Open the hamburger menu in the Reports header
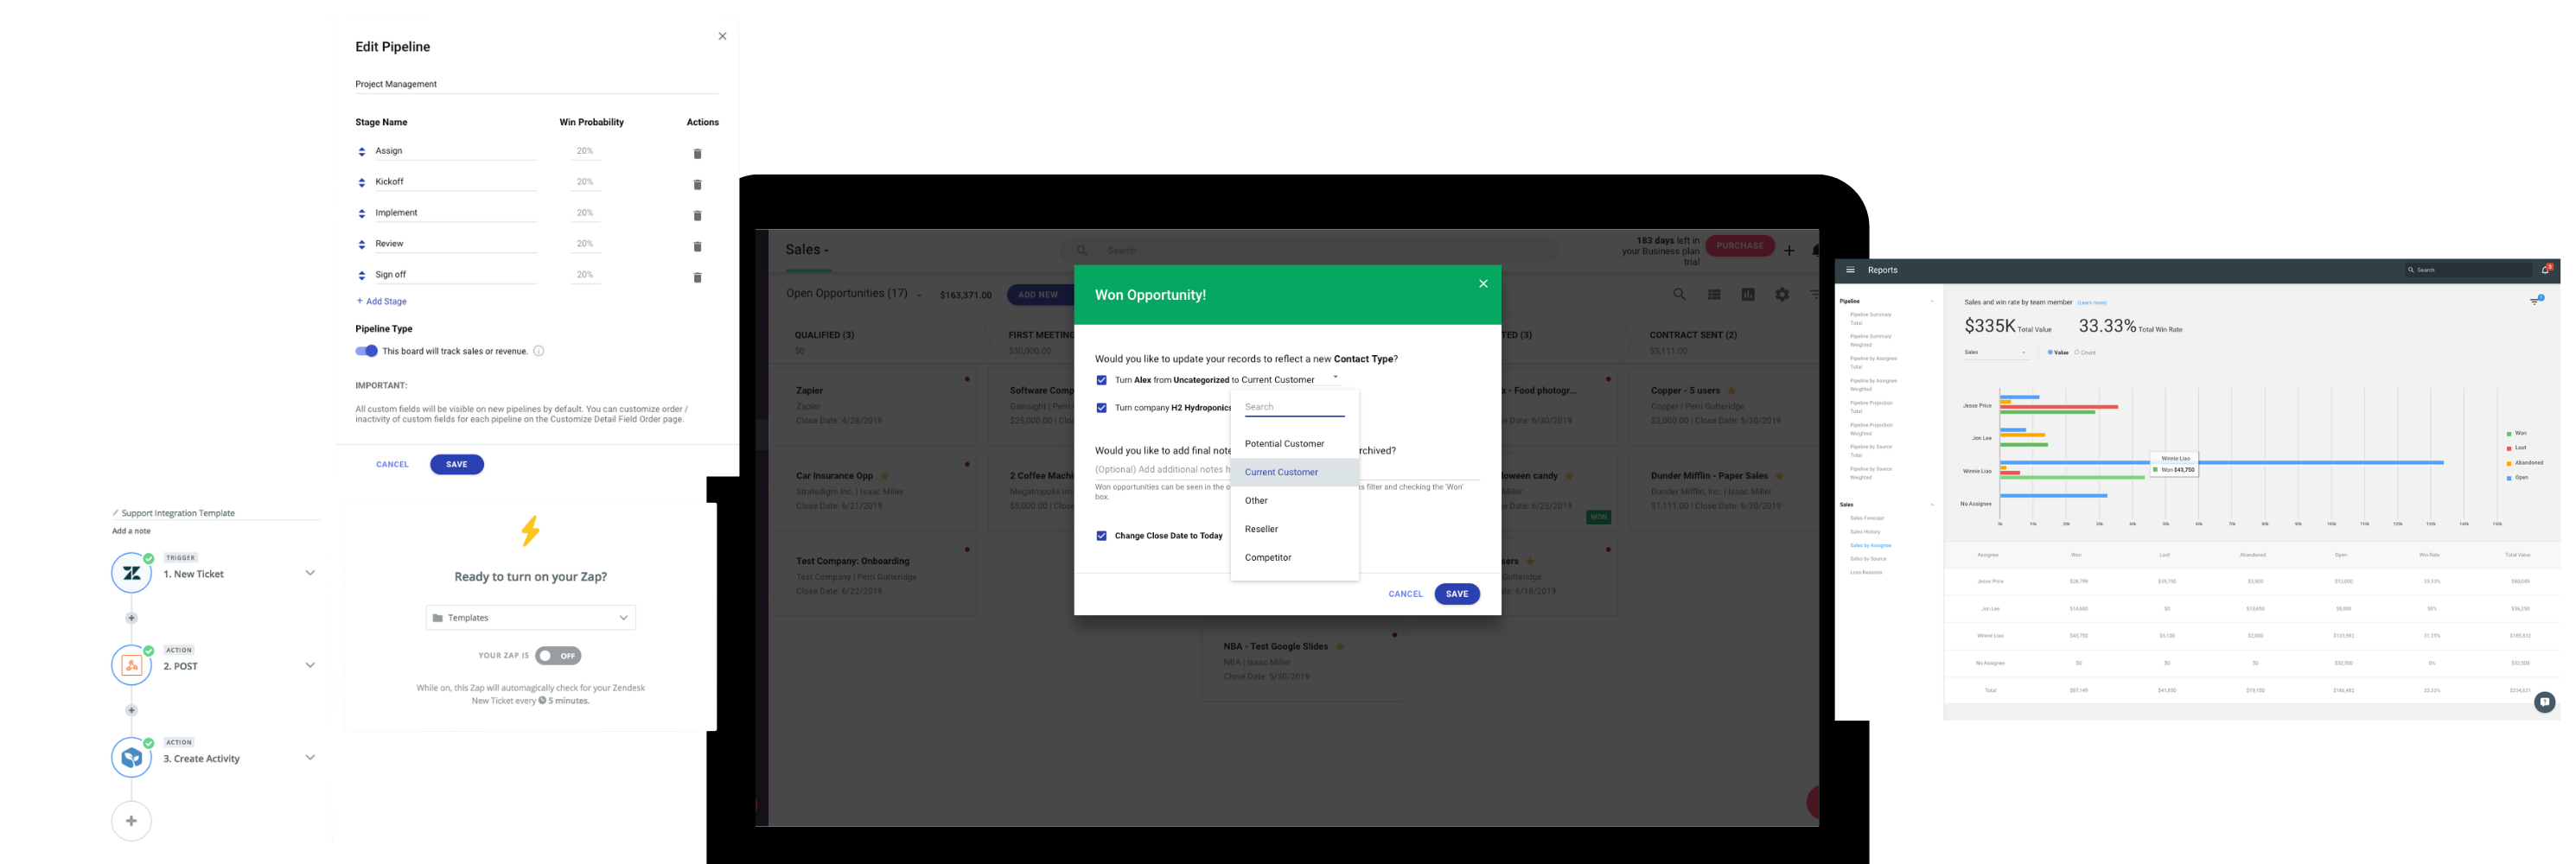Image resolution: width=2576 pixels, height=864 pixels. coord(1850,270)
